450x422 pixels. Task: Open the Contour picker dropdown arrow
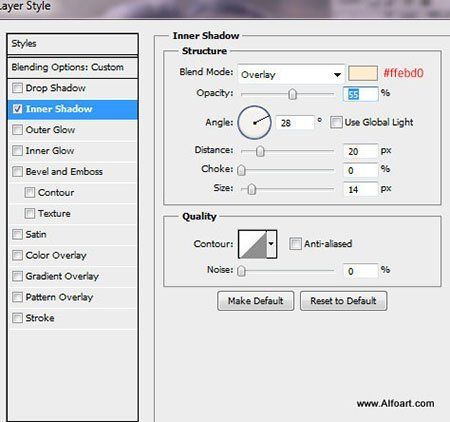tap(272, 244)
